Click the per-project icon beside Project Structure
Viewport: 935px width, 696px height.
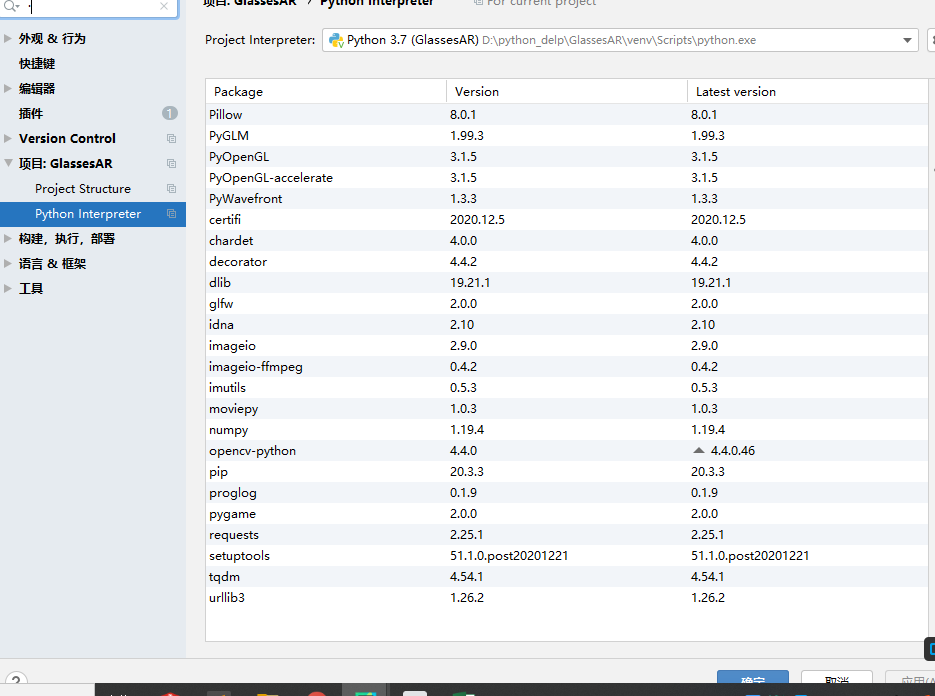coord(172,188)
